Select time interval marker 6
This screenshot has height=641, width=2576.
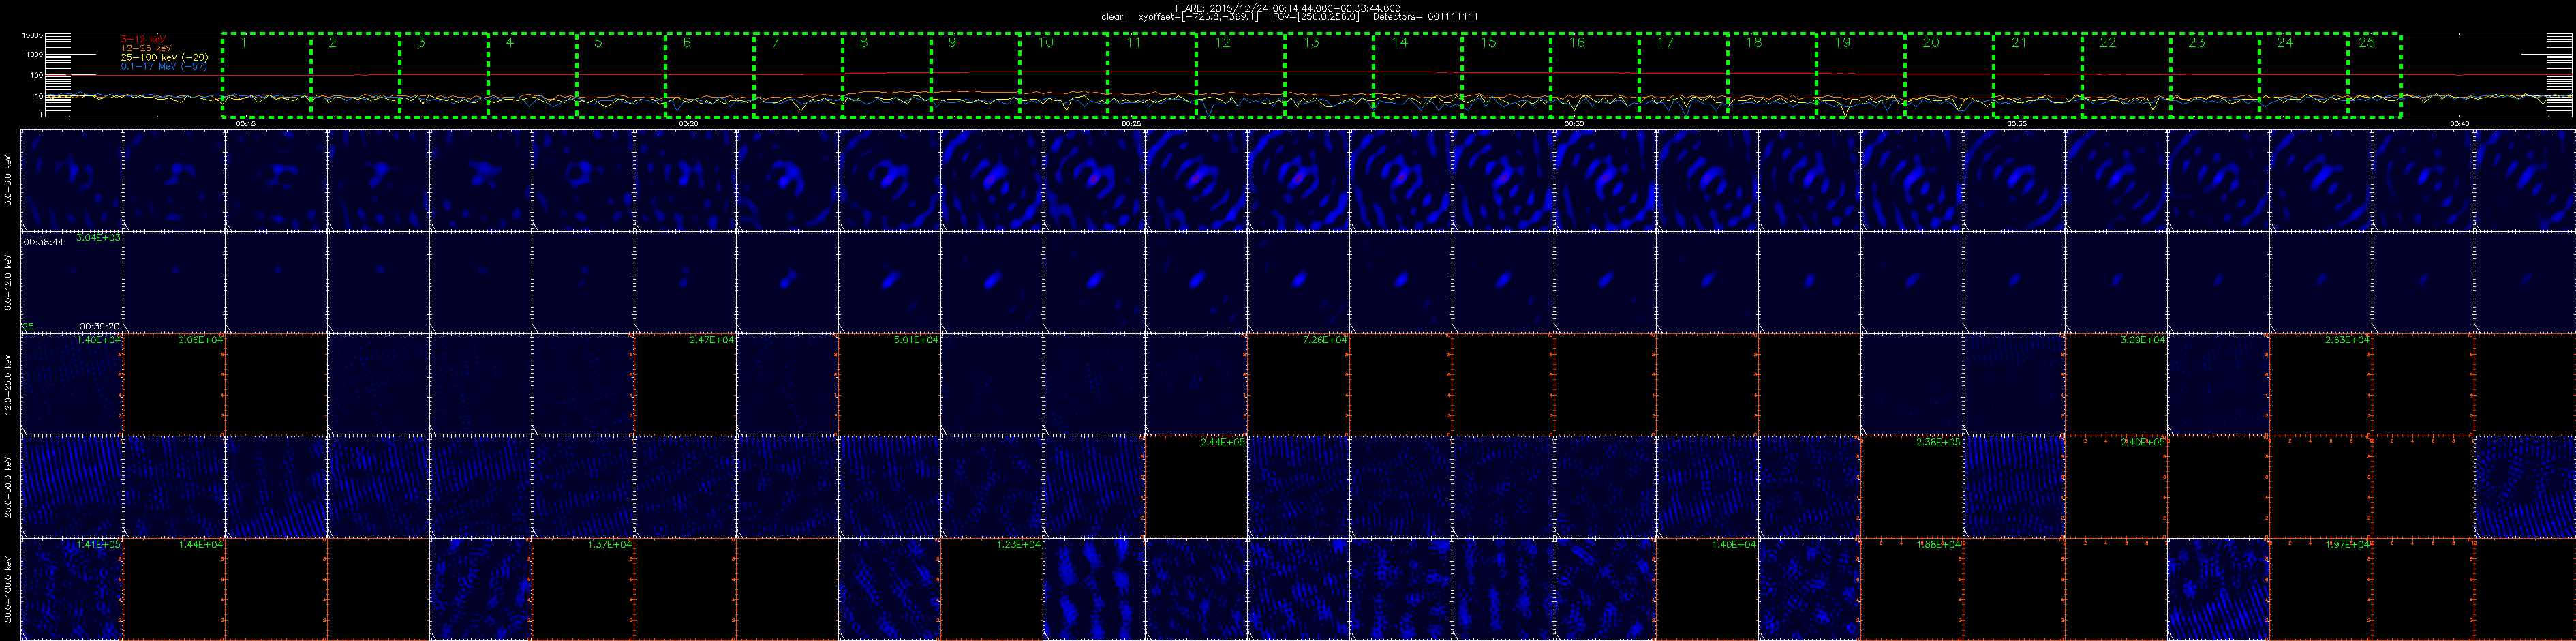[x=687, y=43]
